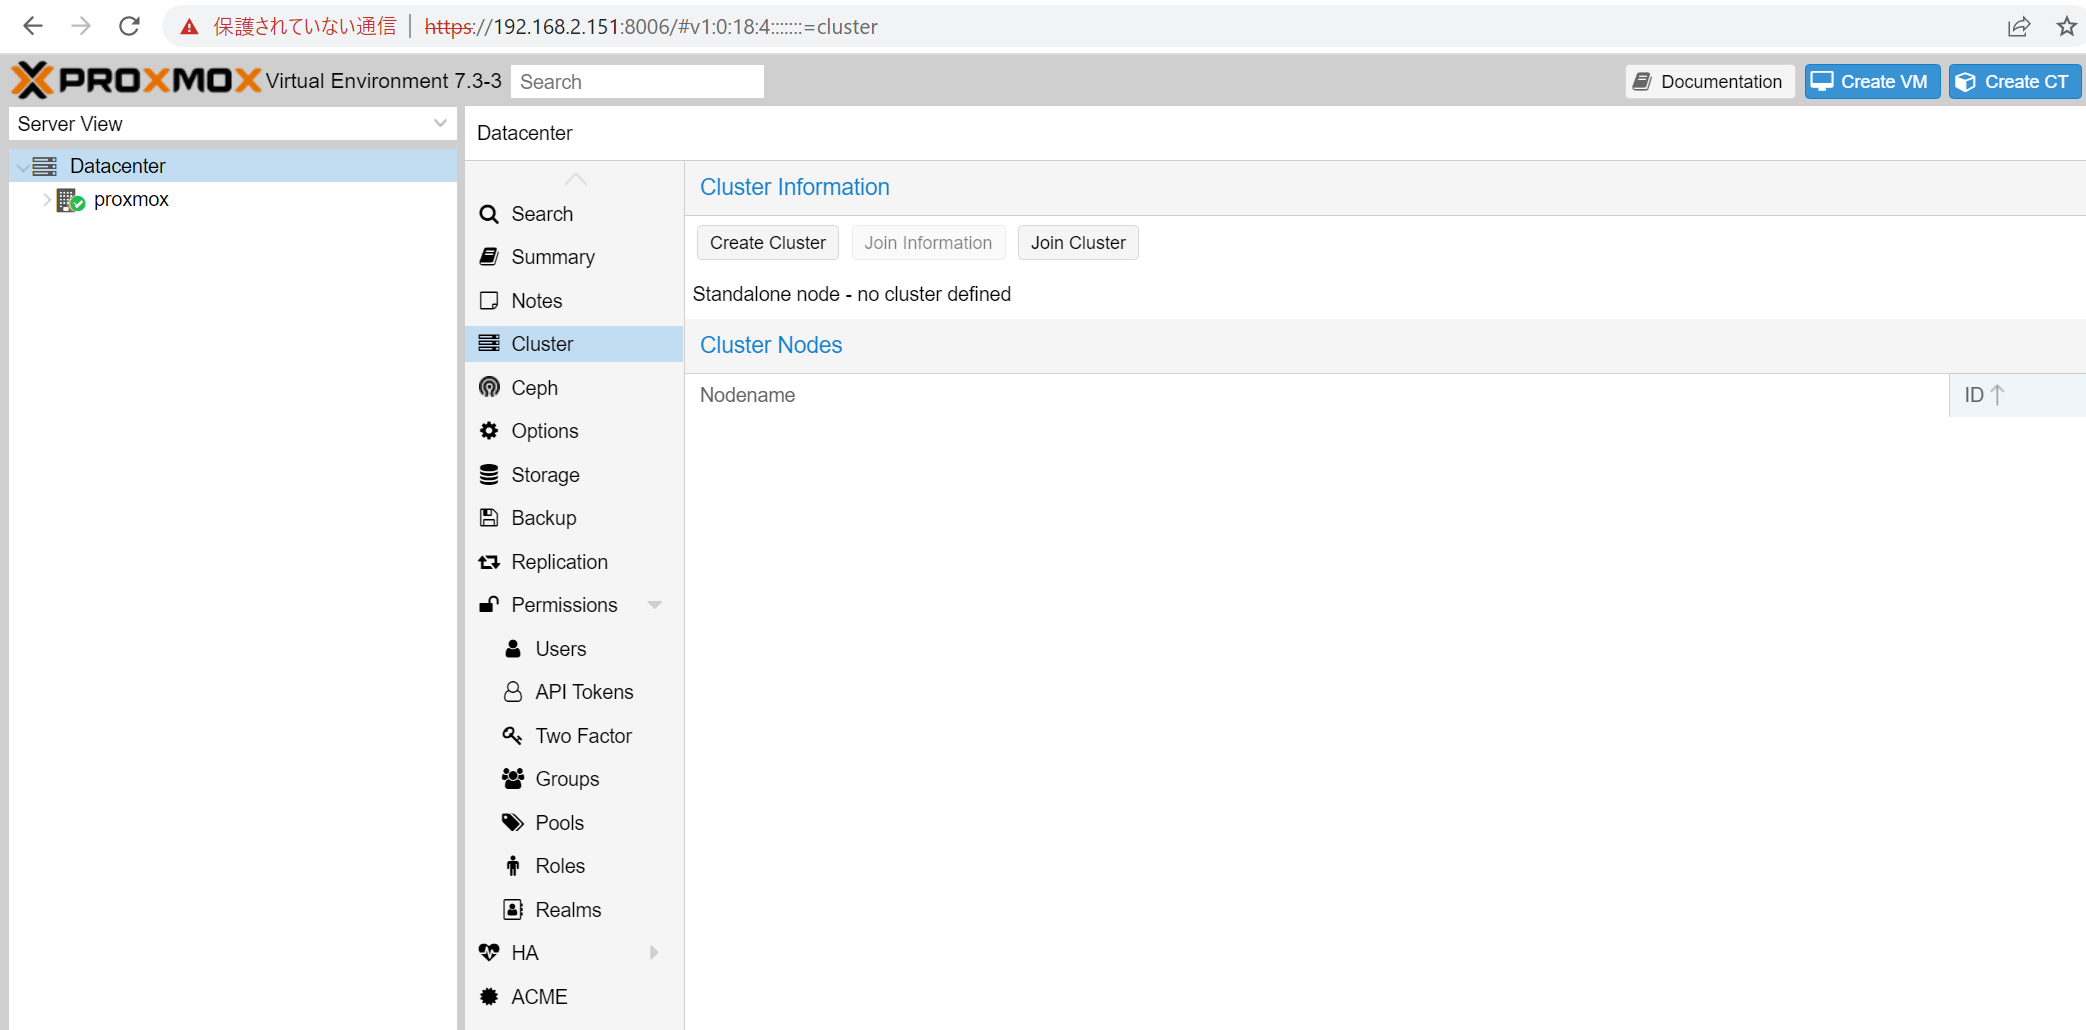The height and width of the screenshot is (1030, 2086).
Task: Expand the HA submenu arrow
Action: 654,953
